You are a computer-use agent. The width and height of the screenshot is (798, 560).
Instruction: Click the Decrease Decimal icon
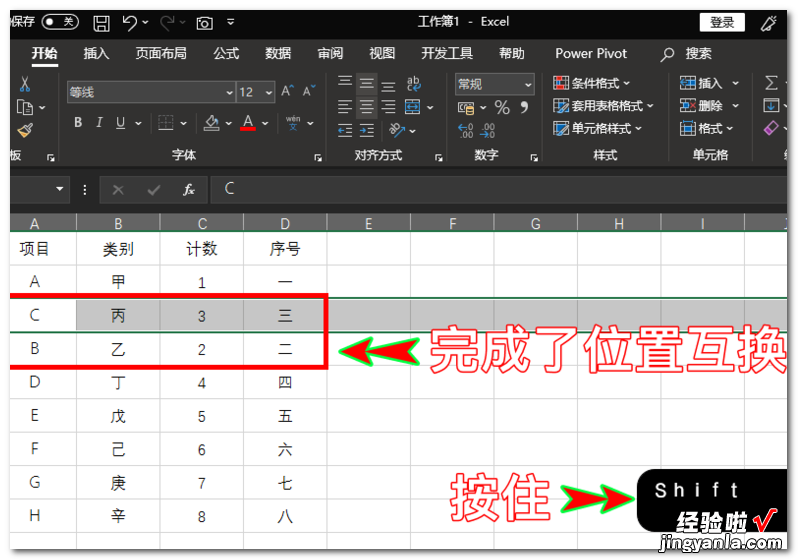[x=487, y=131]
